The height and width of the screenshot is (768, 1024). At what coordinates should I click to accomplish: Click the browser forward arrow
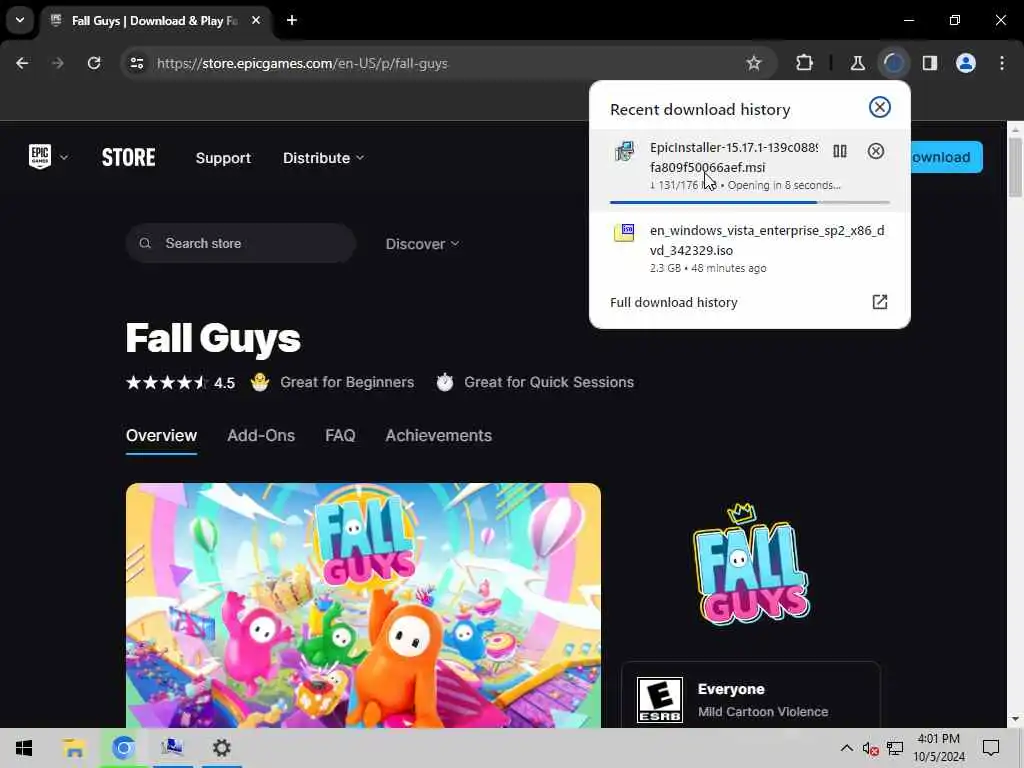pyautogui.click(x=57, y=63)
